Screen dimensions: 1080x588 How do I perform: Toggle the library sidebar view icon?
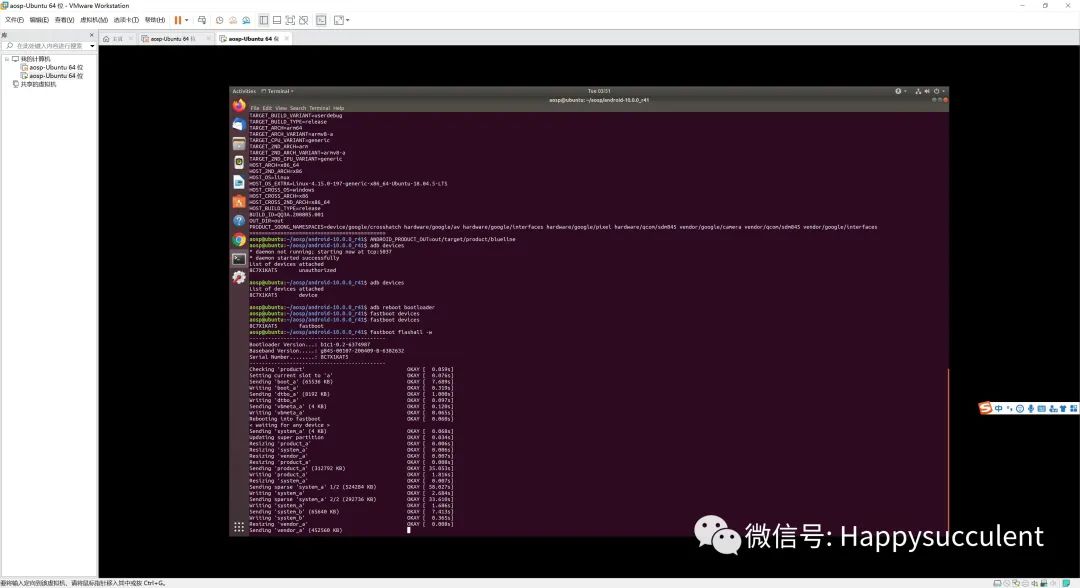[x=263, y=20]
